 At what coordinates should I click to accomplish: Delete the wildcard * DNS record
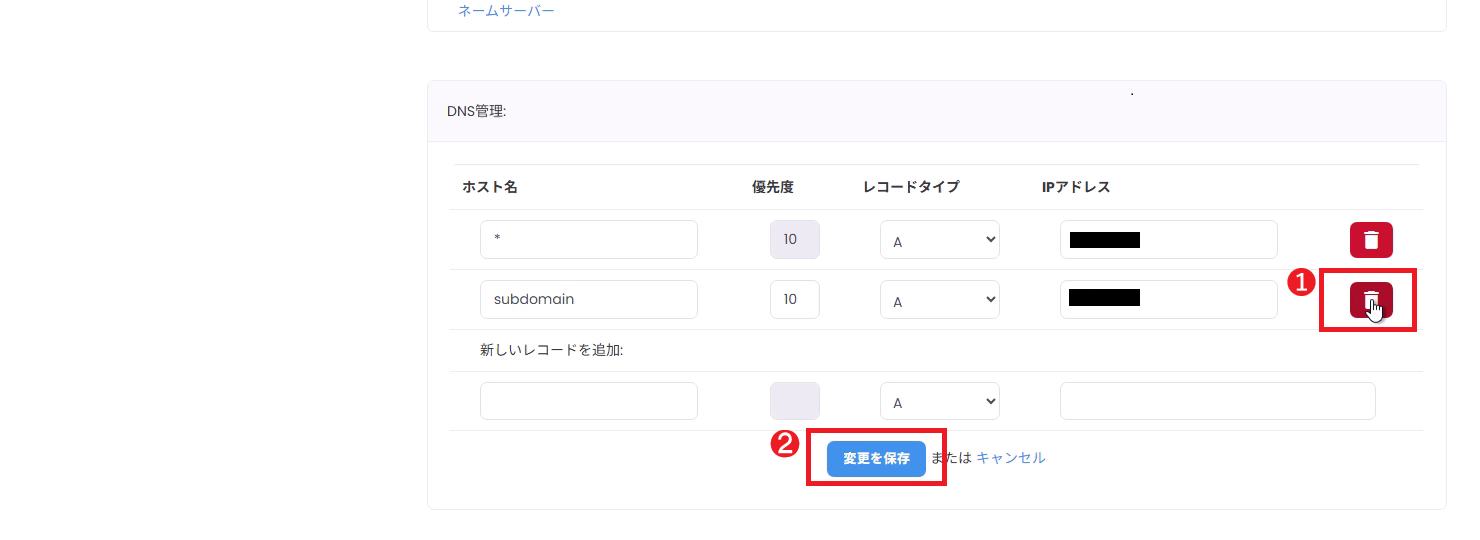click(x=1371, y=240)
